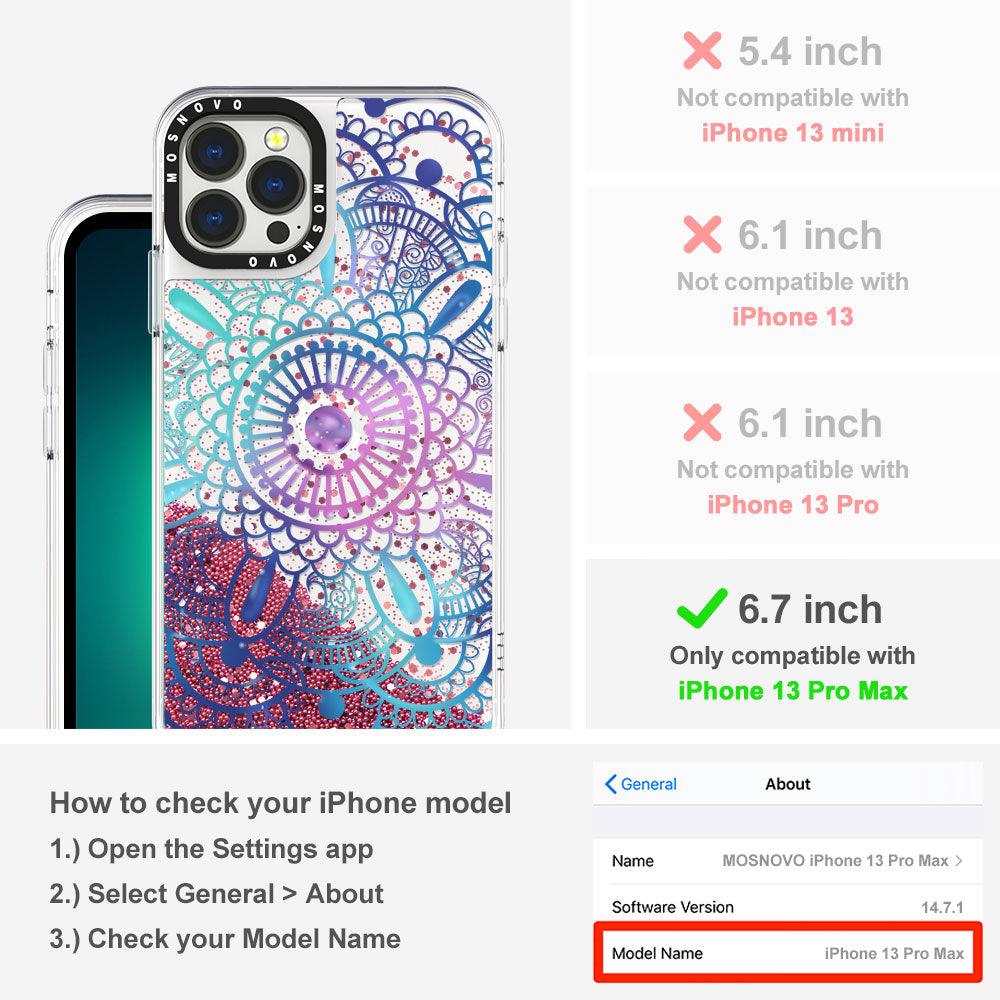Image resolution: width=1000 pixels, height=1000 pixels.
Task: Open the Name row chevron
Action: [x=959, y=860]
